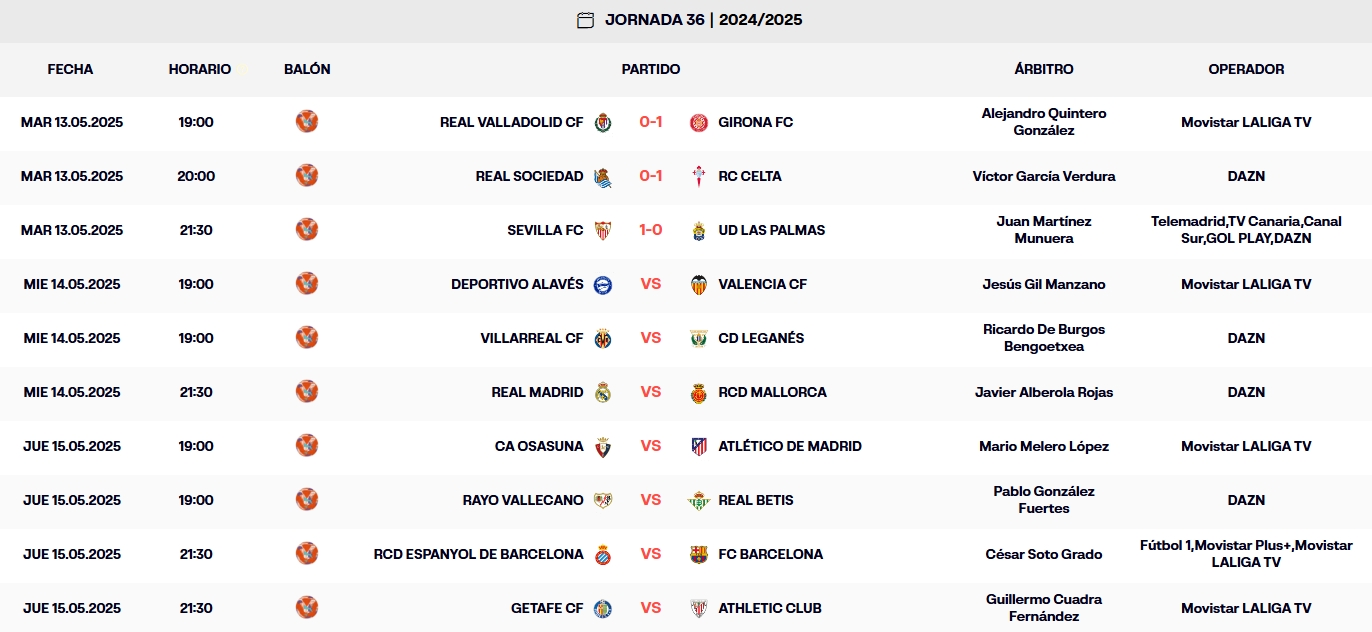Click referee Jesús Gil Manzano
The image size is (1372, 632).
pyautogui.click(x=1042, y=284)
